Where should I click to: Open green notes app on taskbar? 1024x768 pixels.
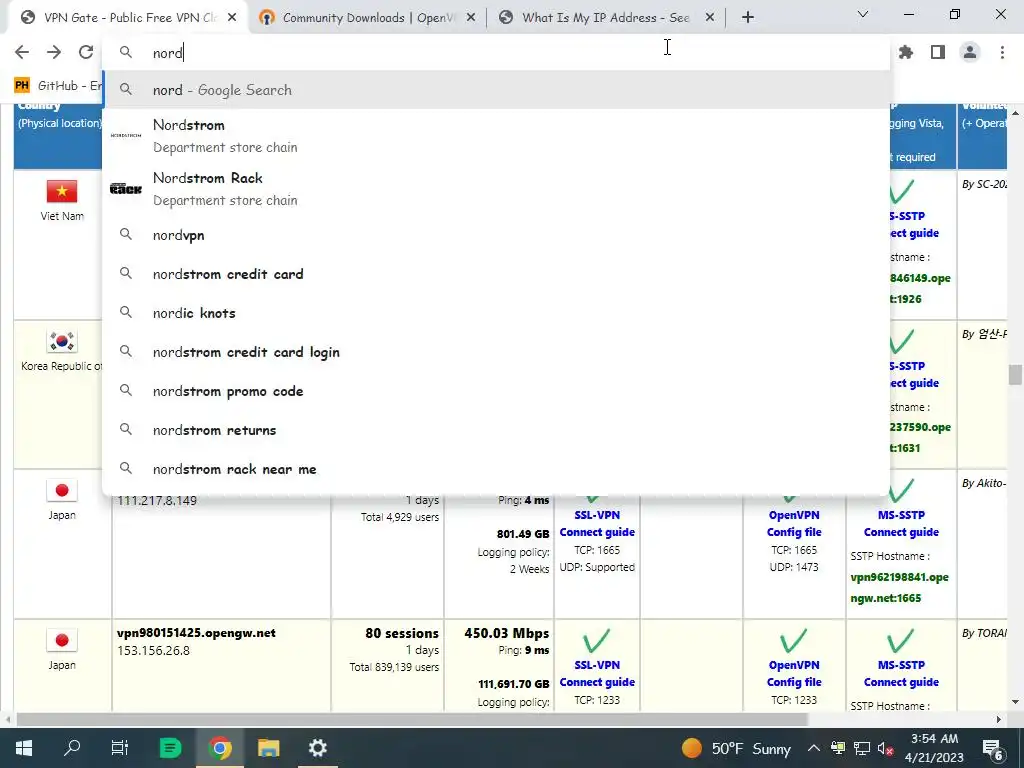click(x=170, y=748)
